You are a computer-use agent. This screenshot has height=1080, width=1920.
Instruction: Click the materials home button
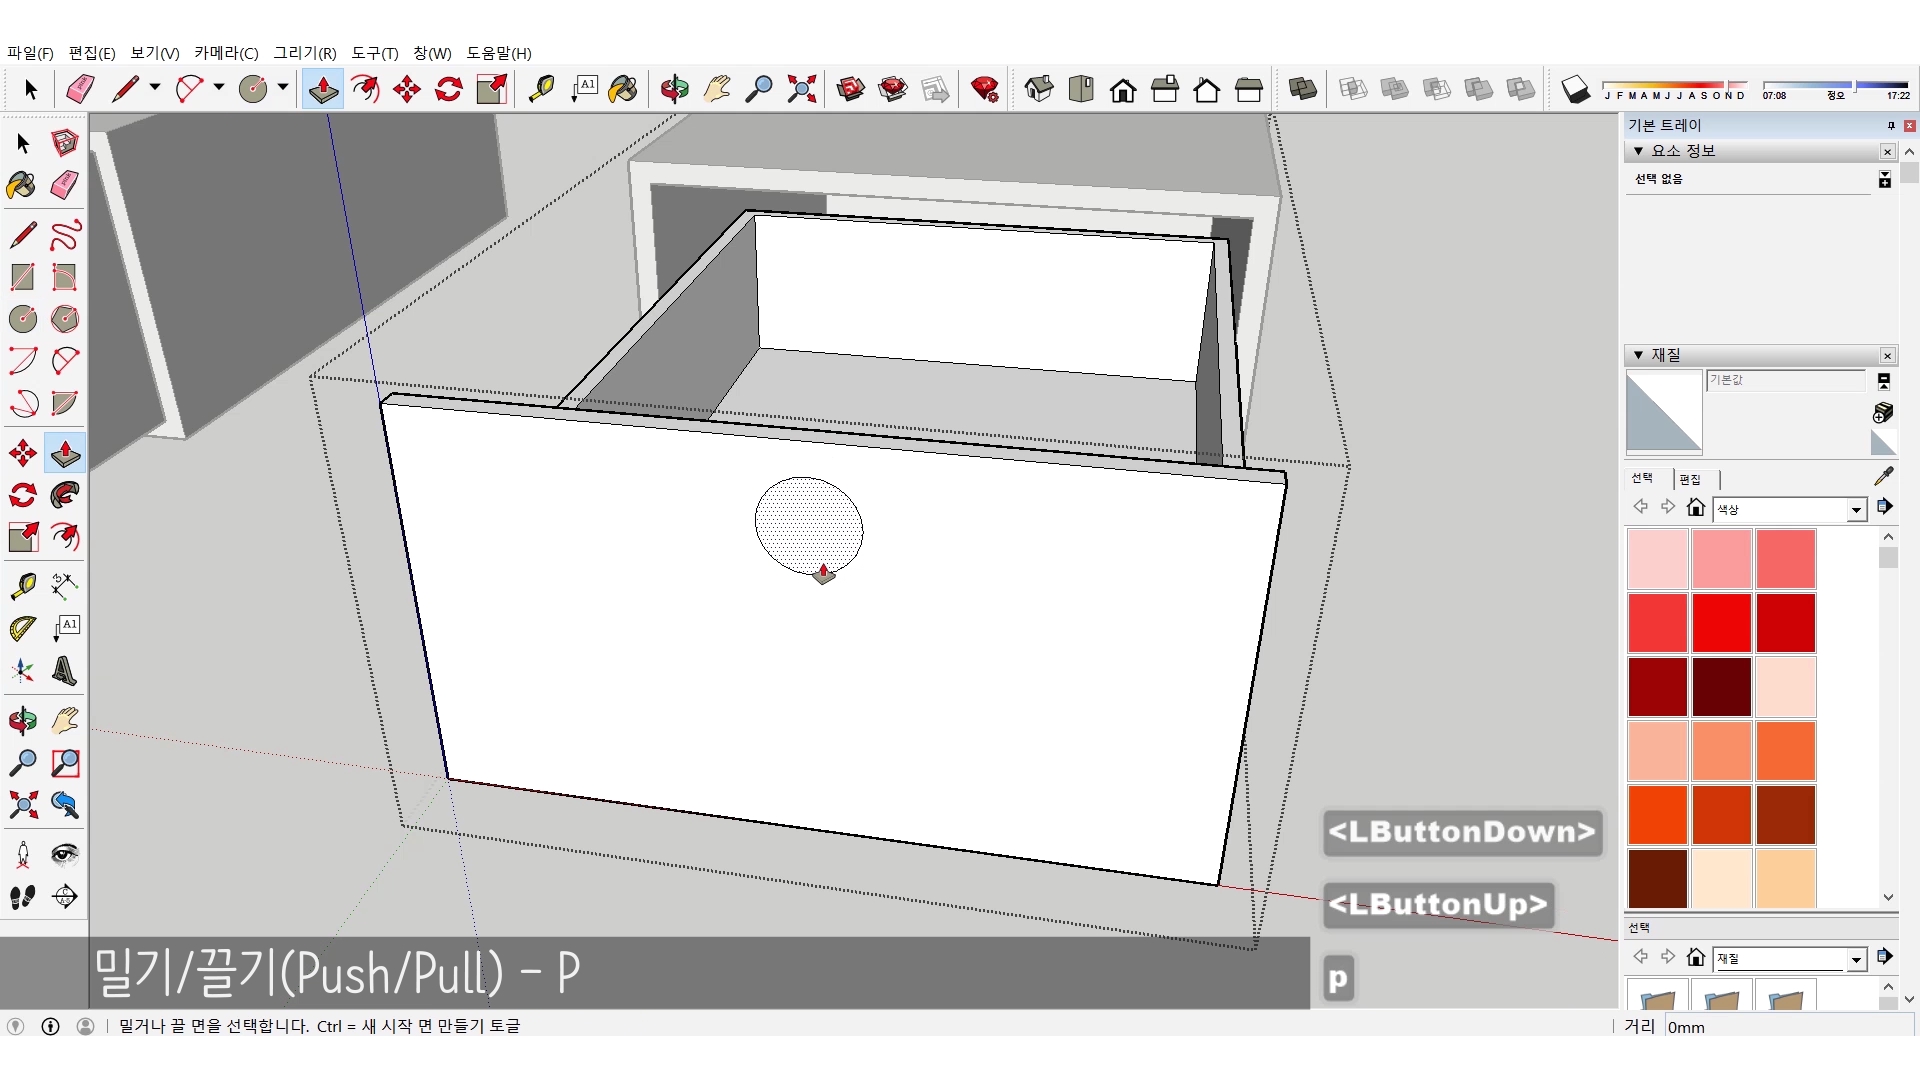click(x=1695, y=508)
